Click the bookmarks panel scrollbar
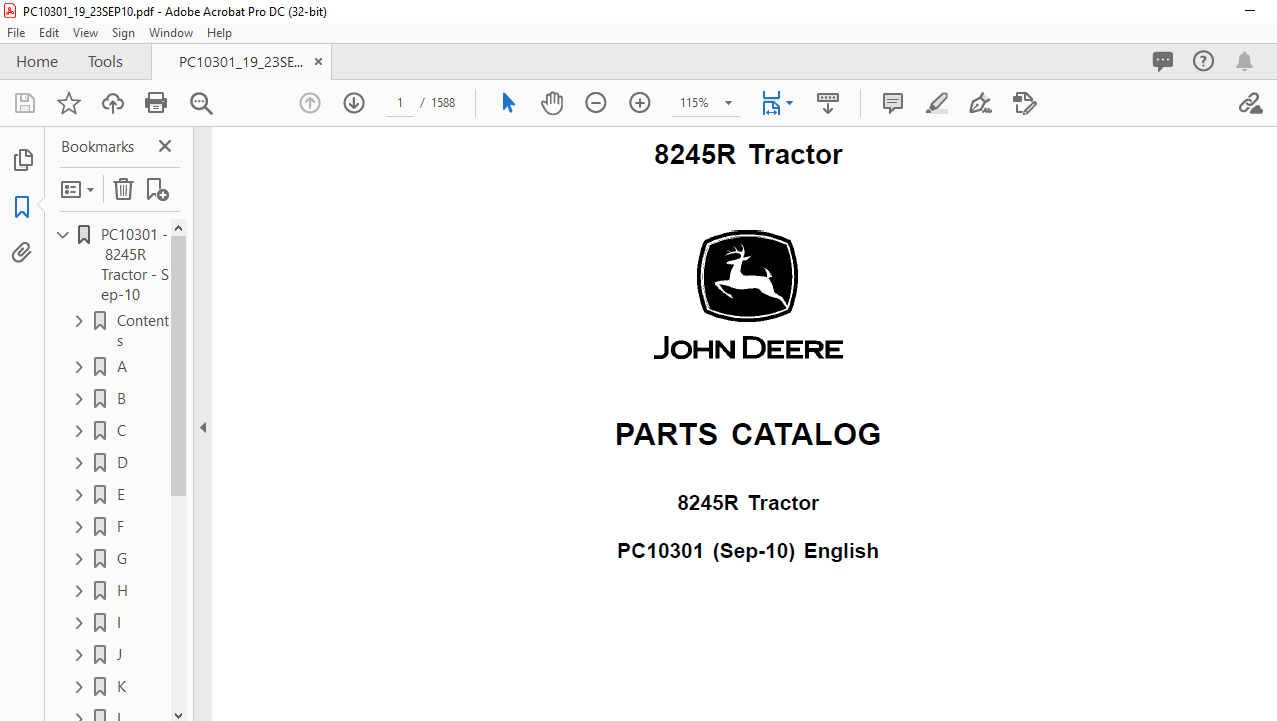Image resolution: width=1277 pixels, height=721 pixels. pos(179,366)
